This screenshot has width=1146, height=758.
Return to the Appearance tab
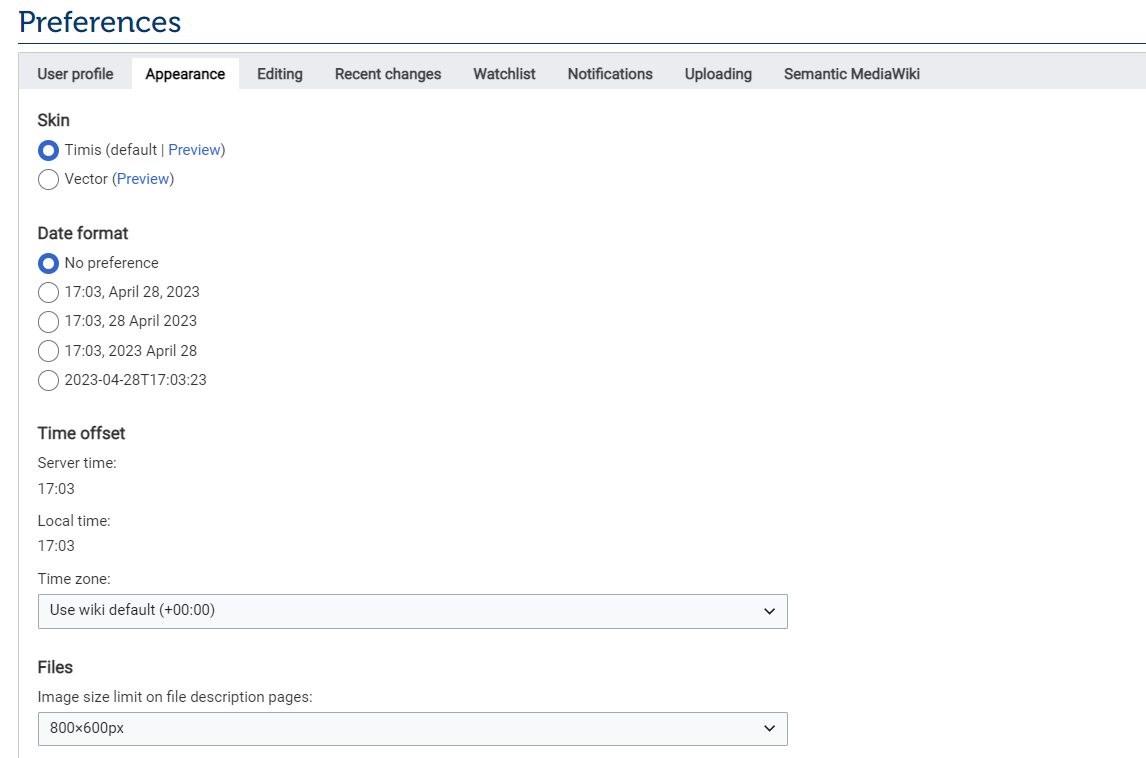(185, 73)
